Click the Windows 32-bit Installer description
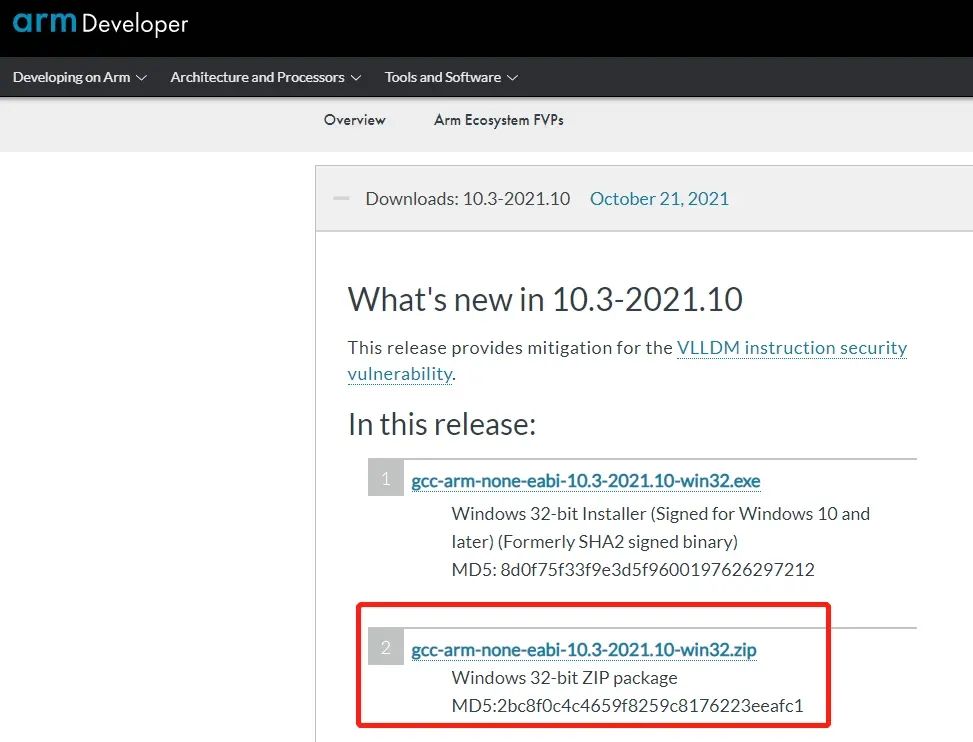 tap(661, 527)
